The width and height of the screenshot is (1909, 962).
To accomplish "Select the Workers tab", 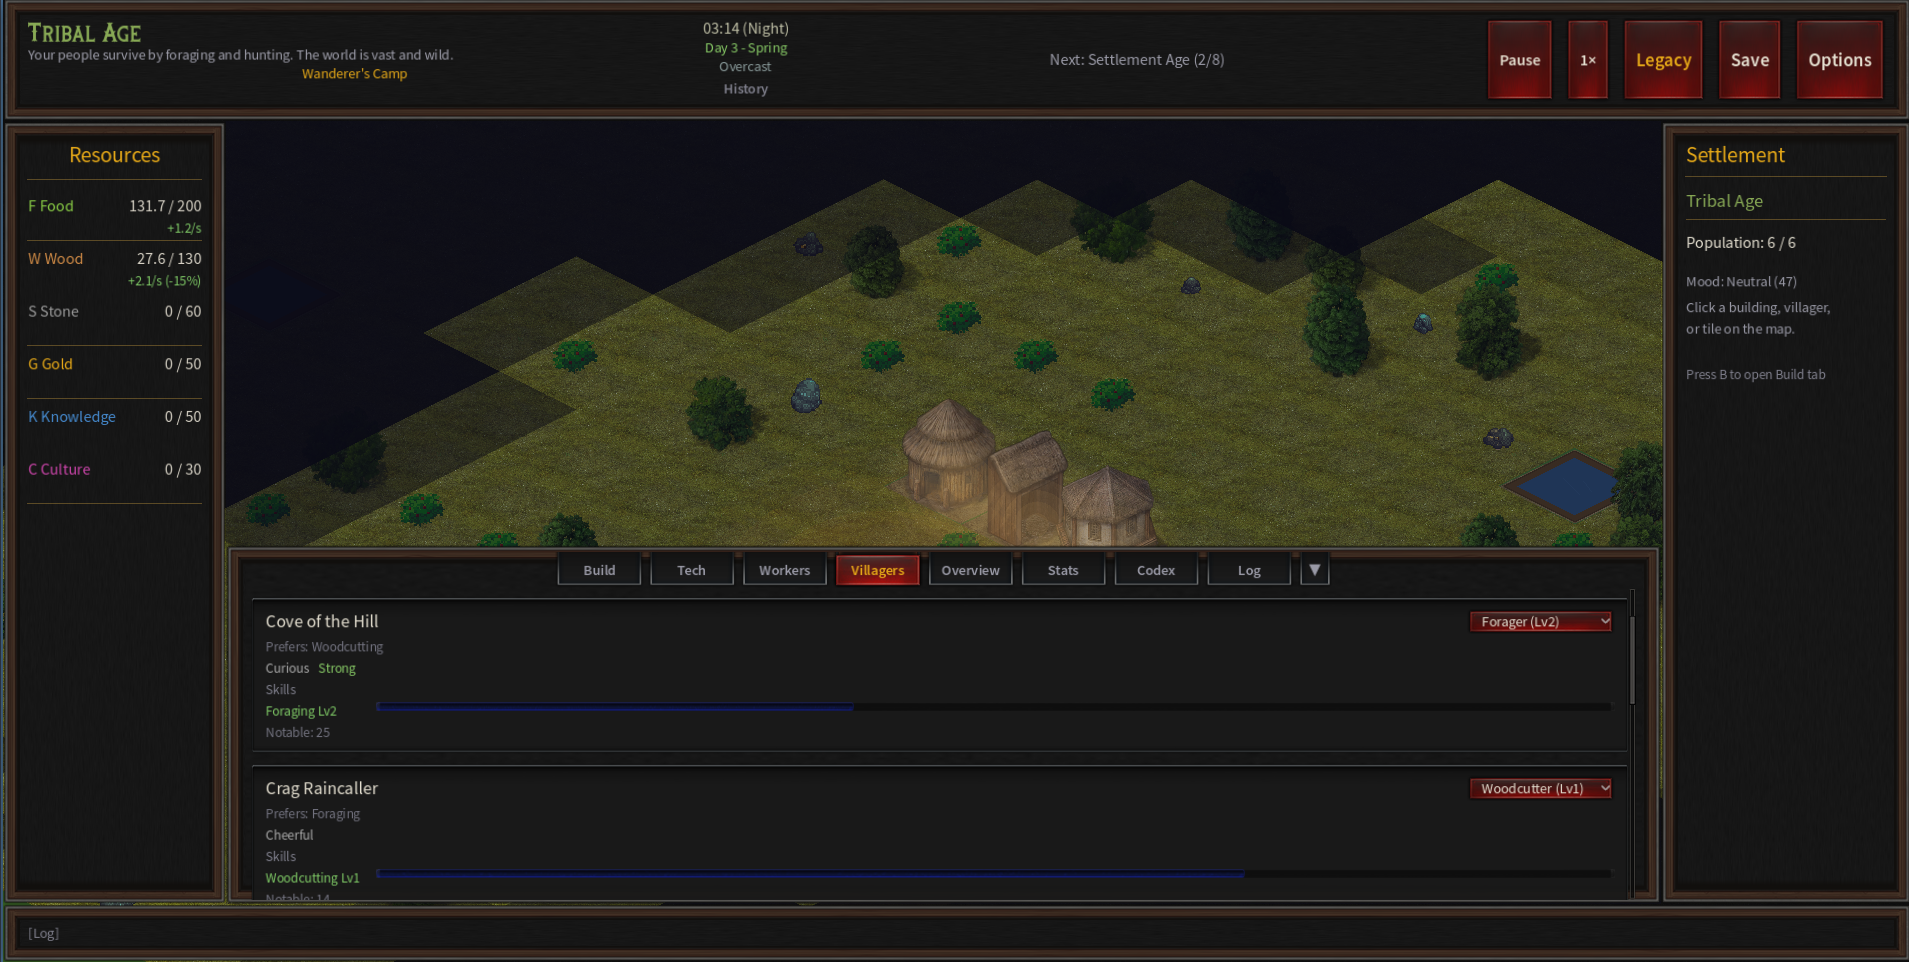I will point(784,570).
